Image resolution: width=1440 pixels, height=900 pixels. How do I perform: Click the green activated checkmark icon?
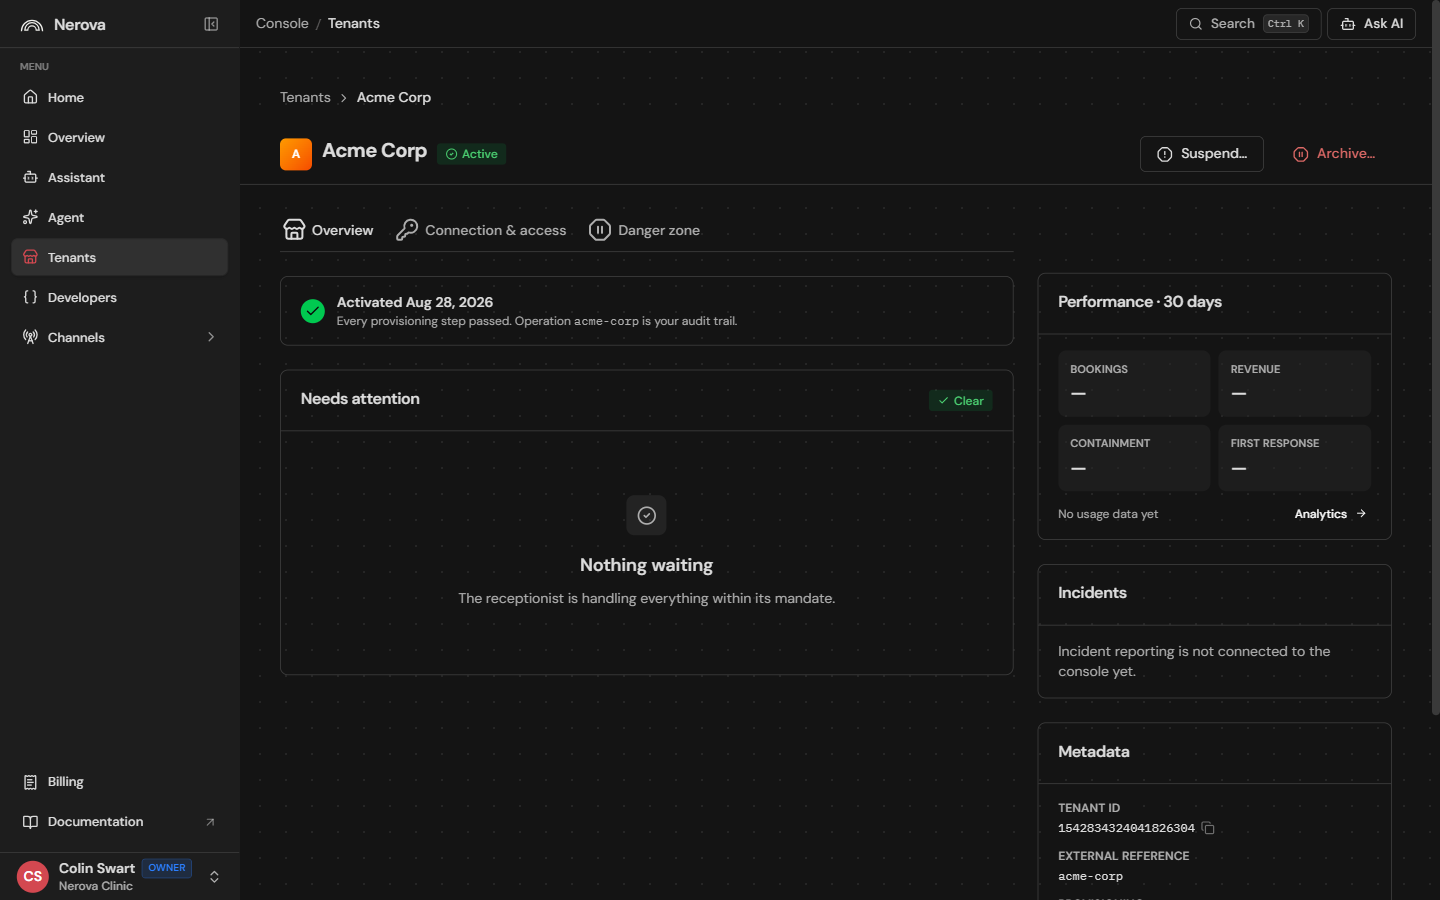[x=313, y=311]
